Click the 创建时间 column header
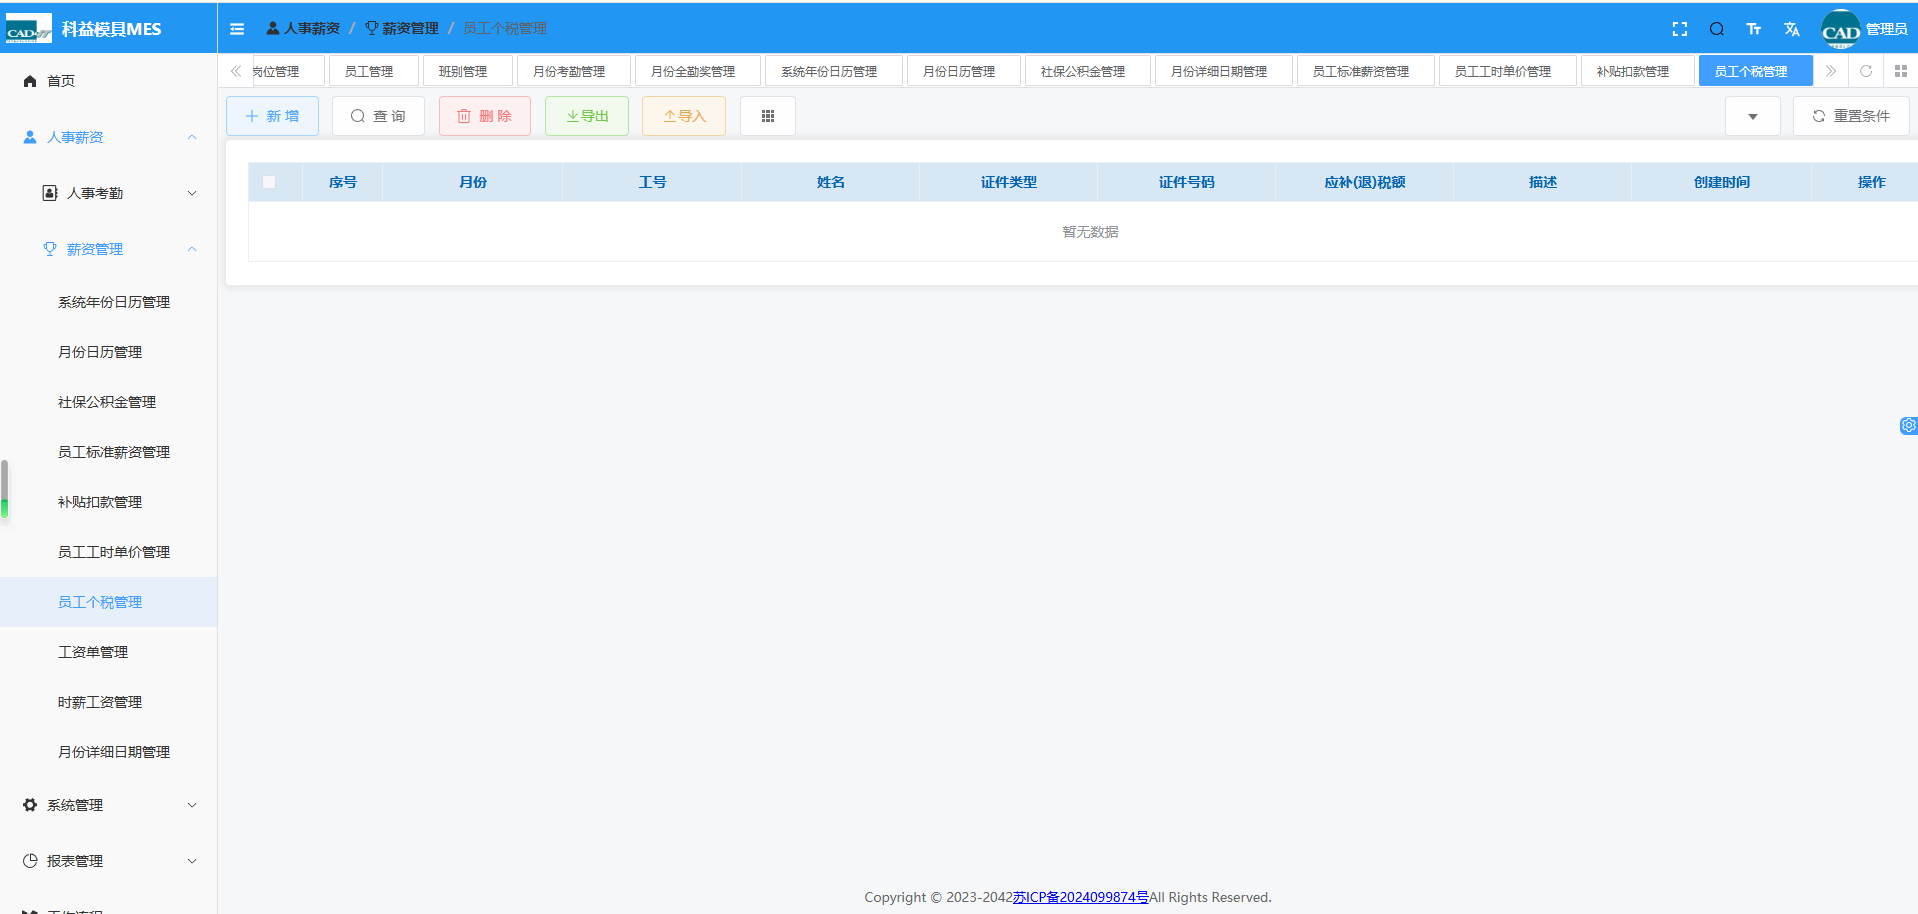The width and height of the screenshot is (1918, 914). [1721, 182]
